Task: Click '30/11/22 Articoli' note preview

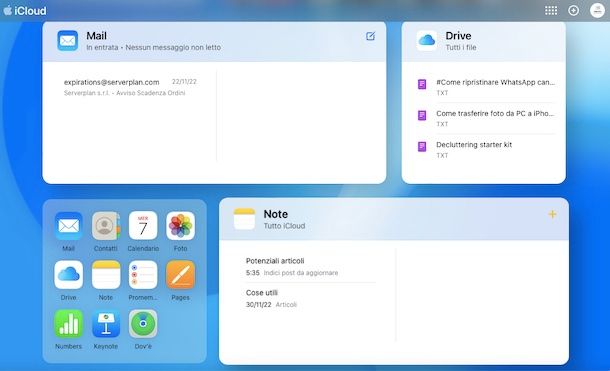Action: click(x=271, y=304)
